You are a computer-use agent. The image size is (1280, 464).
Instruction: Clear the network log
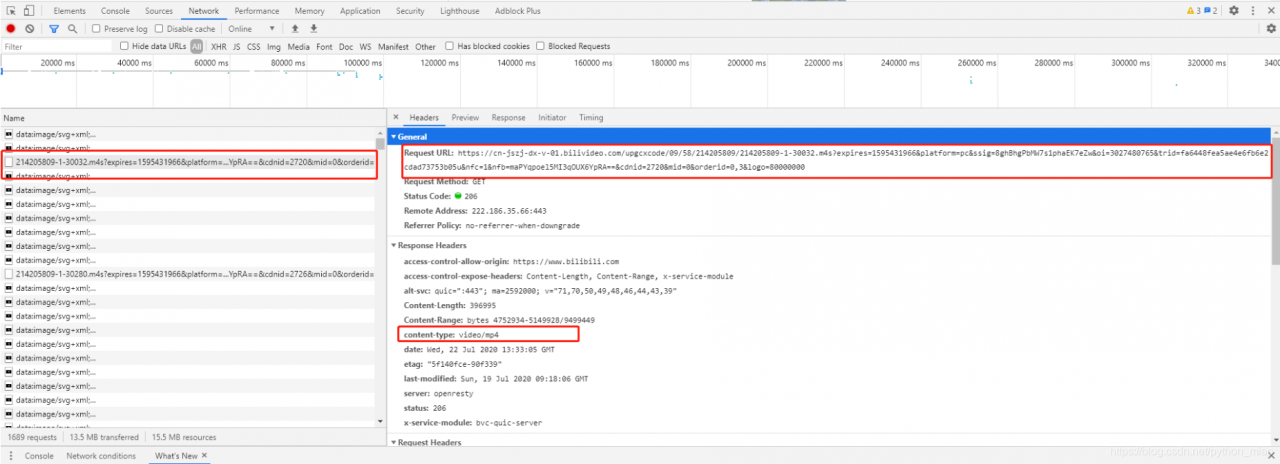(x=30, y=29)
